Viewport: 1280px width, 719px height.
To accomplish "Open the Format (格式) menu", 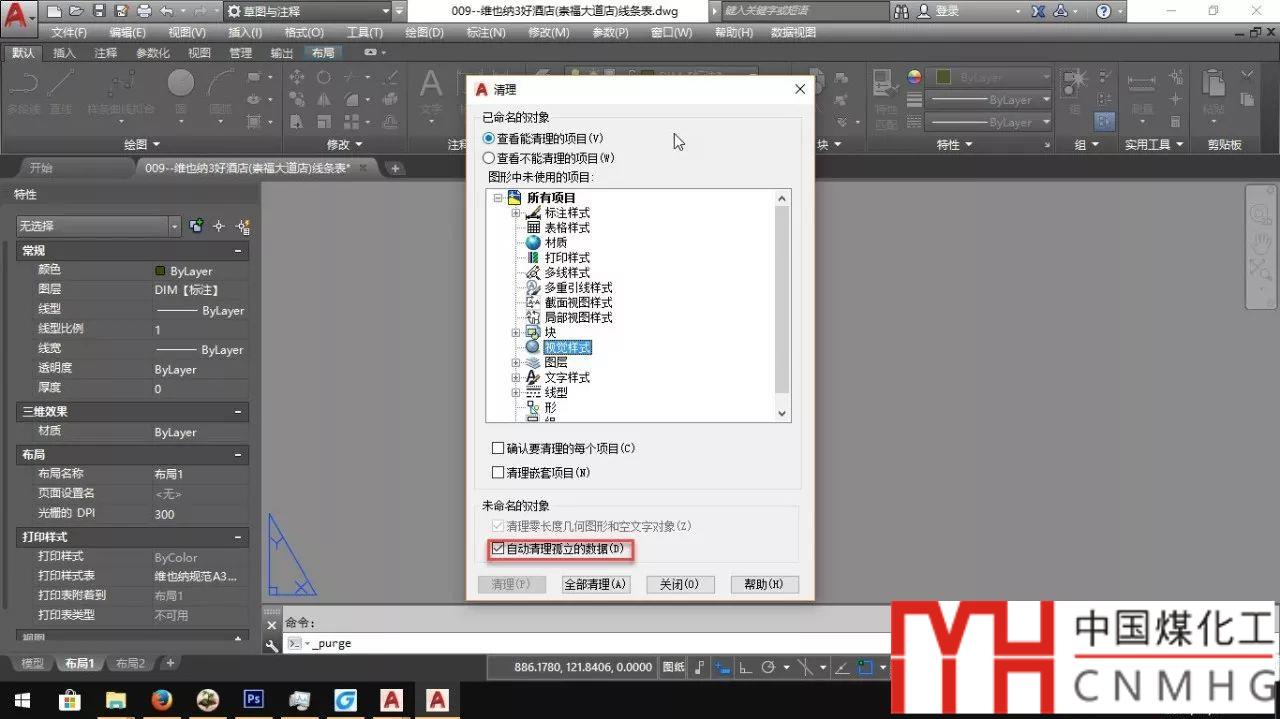I will click(303, 32).
